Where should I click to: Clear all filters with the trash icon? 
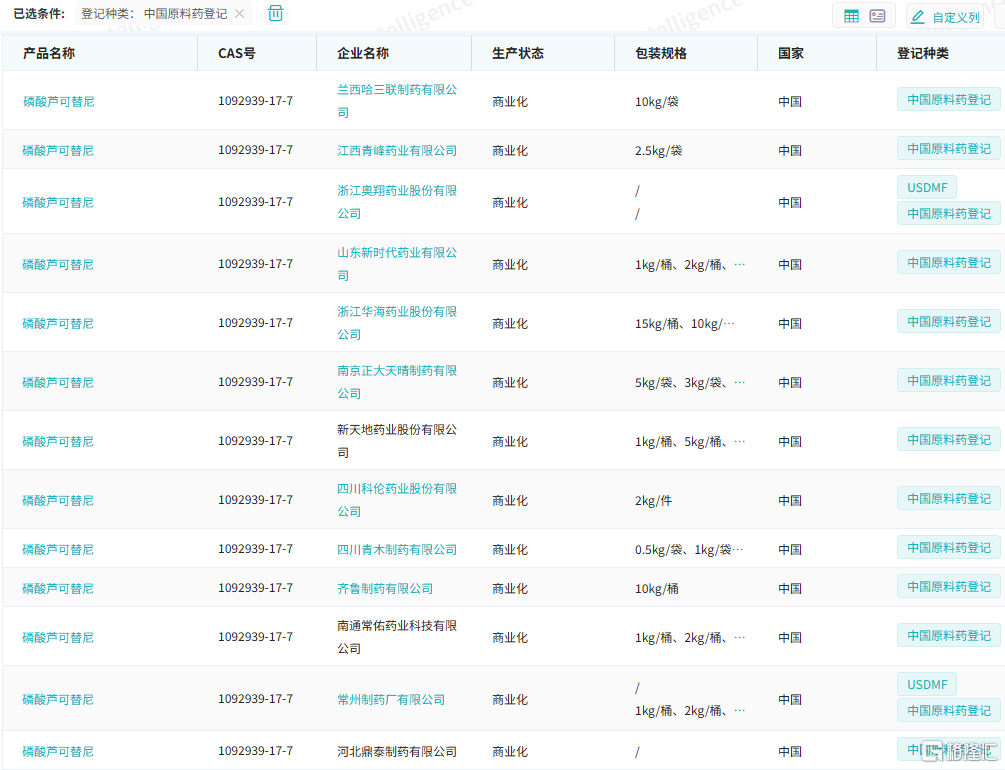click(276, 13)
